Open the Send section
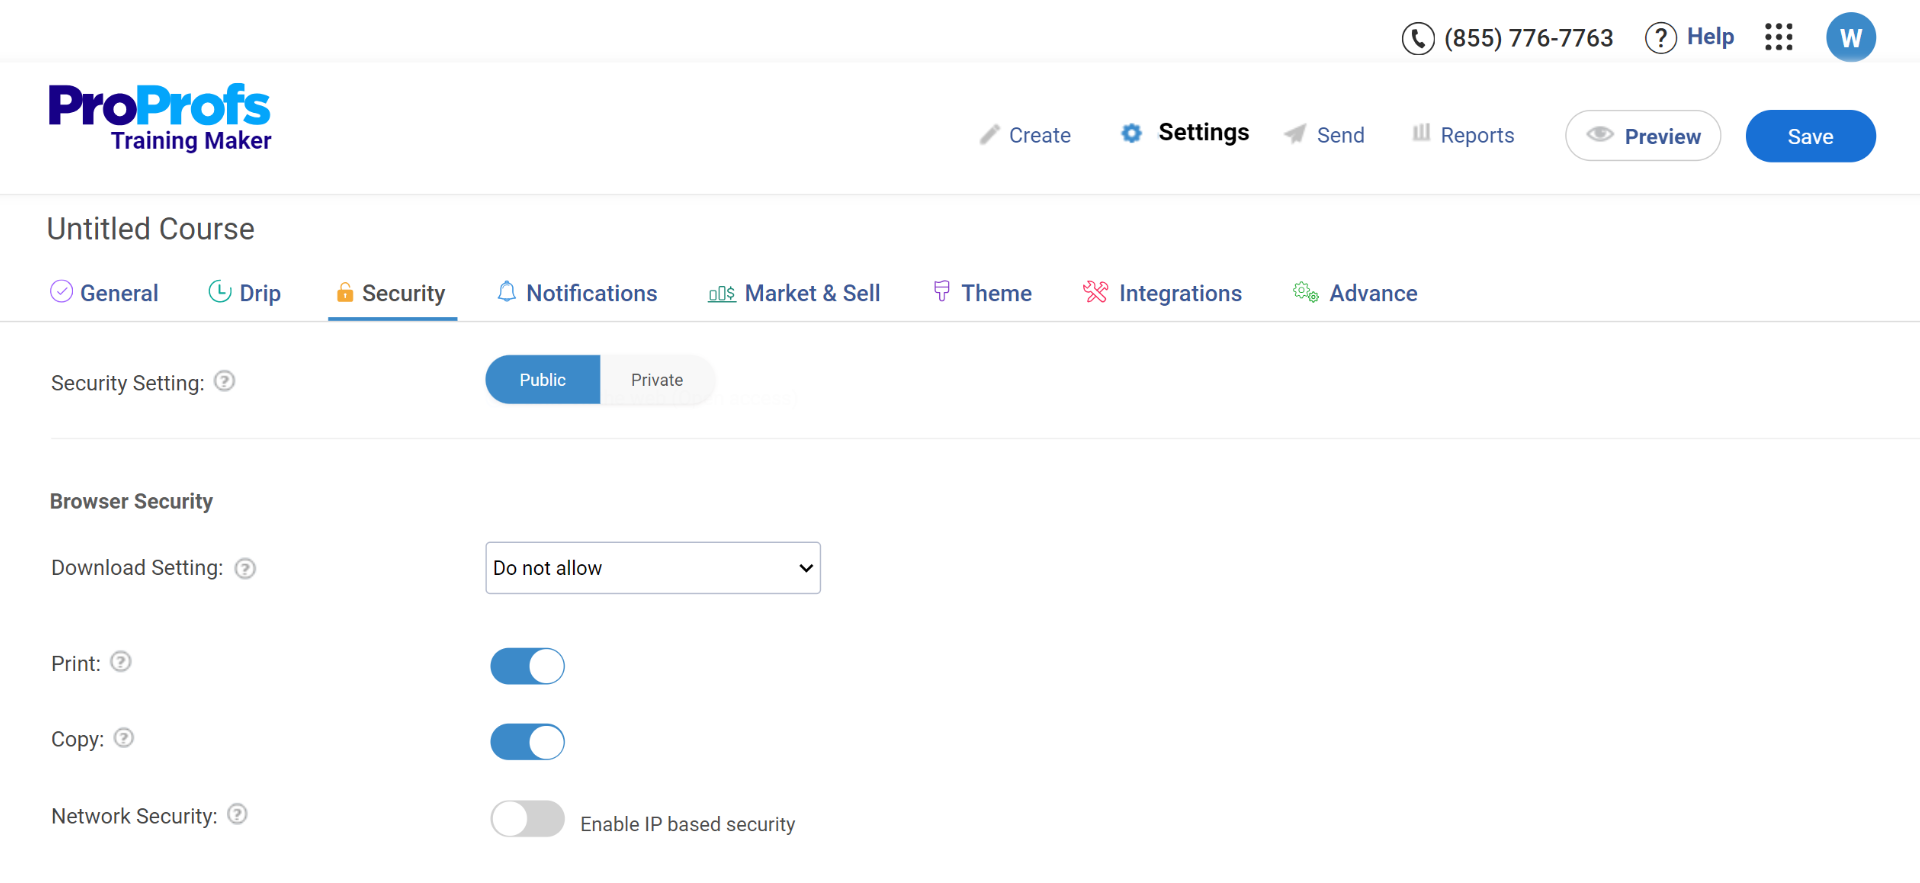 click(1324, 135)
